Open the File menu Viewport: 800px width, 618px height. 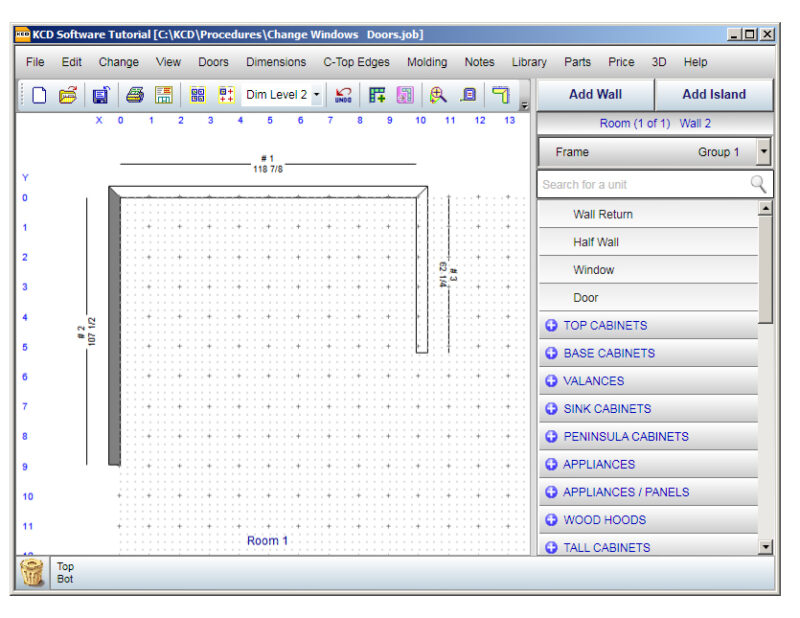click(x=35, y=62)
